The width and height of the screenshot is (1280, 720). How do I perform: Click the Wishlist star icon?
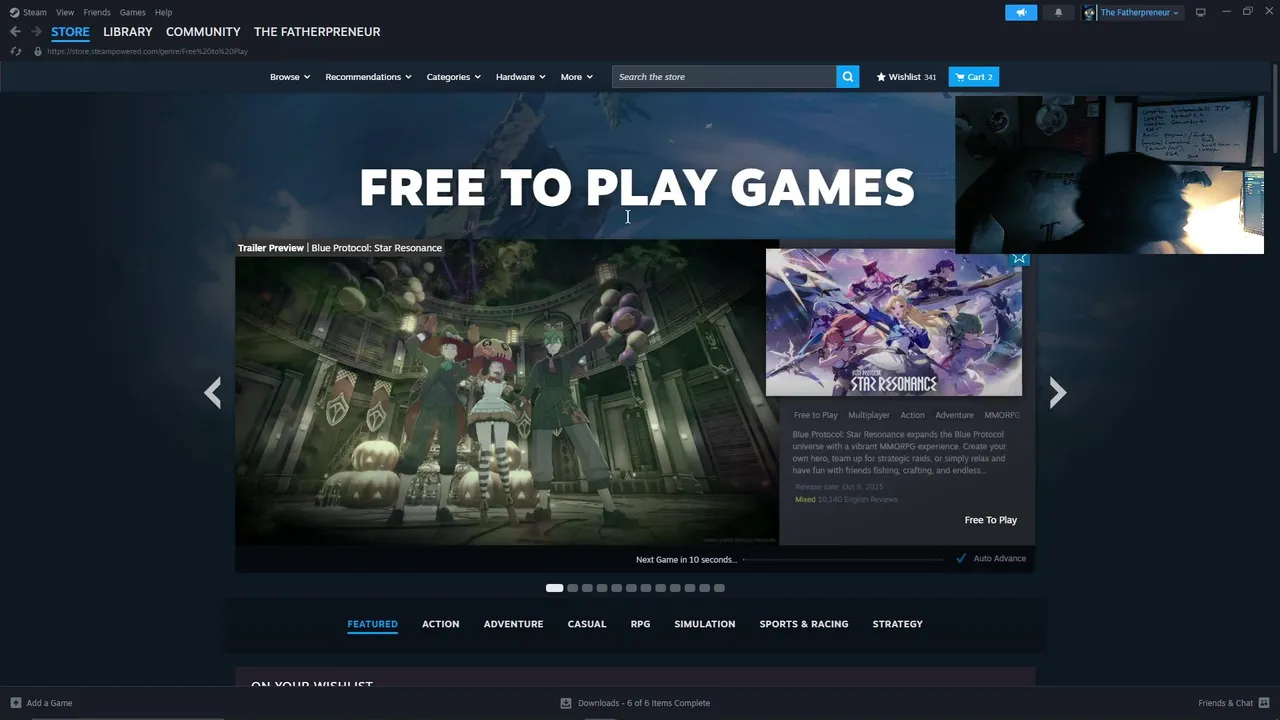pos(881,77)
